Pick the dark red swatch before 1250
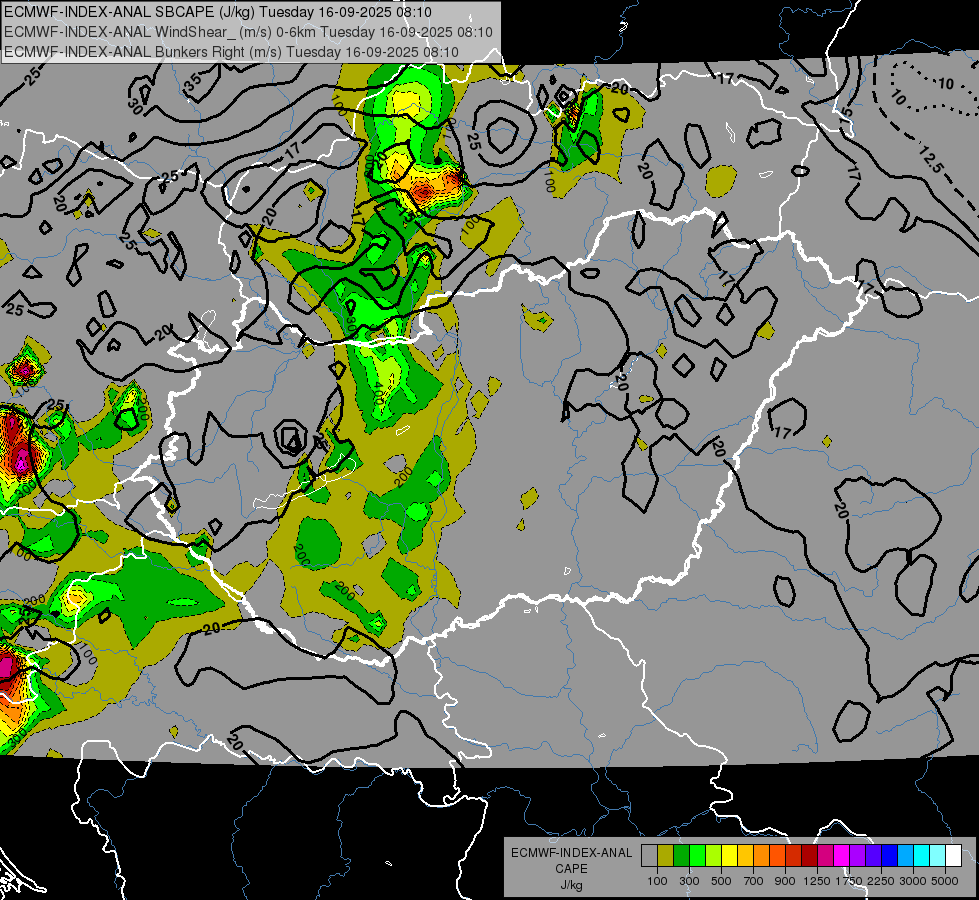The image size is (979, 900). (x=810, y=856)
